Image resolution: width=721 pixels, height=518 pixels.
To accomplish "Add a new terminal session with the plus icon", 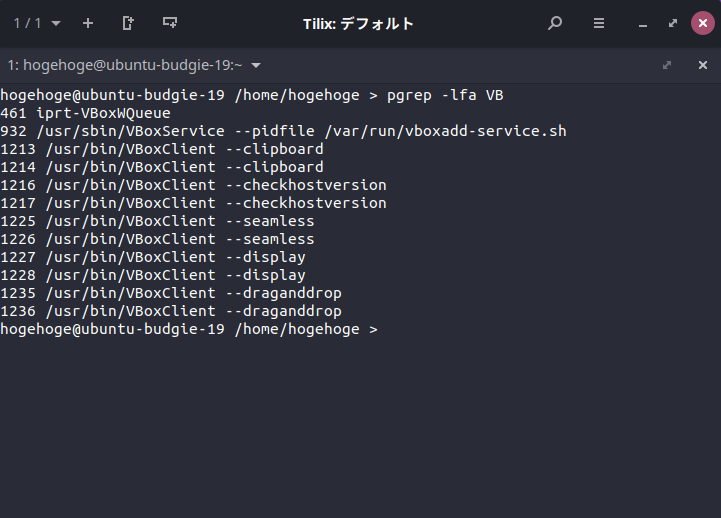I will click(88, 23).
